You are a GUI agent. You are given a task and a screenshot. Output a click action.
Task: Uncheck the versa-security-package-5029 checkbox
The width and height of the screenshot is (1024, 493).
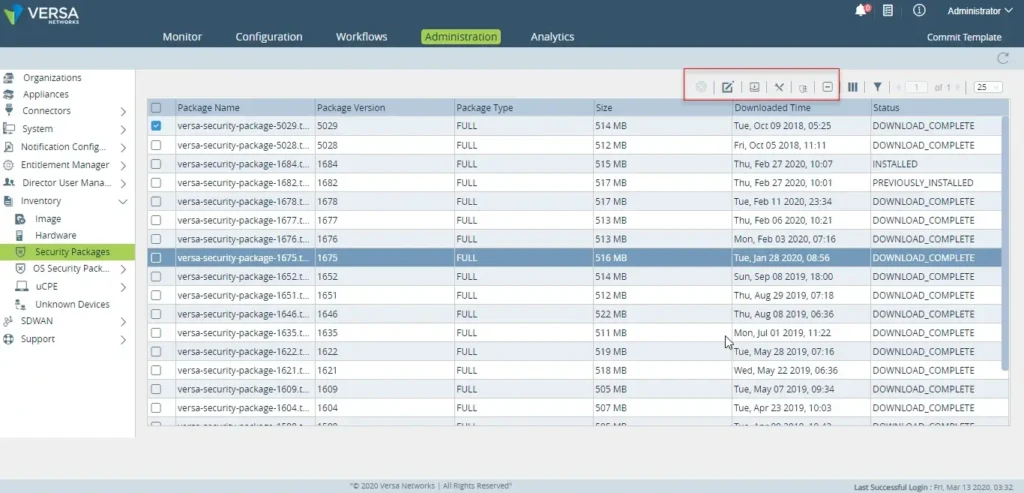(x=156, y=126)
